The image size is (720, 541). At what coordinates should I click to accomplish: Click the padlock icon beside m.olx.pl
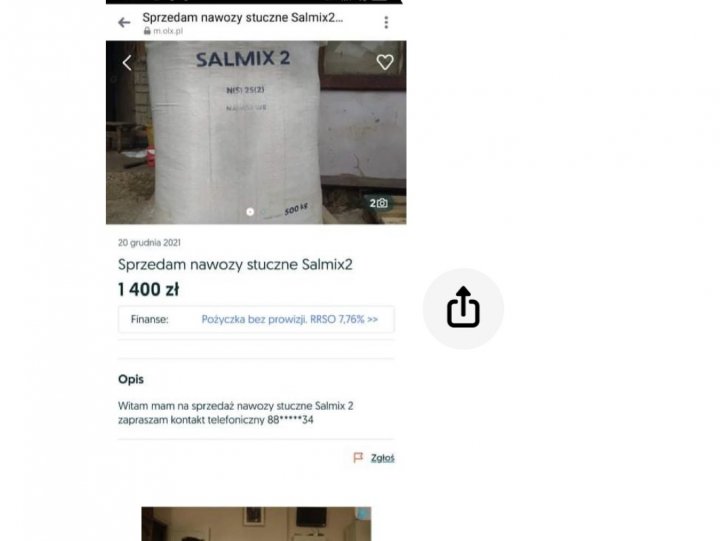pyautogui.click(x=147, y=31)
